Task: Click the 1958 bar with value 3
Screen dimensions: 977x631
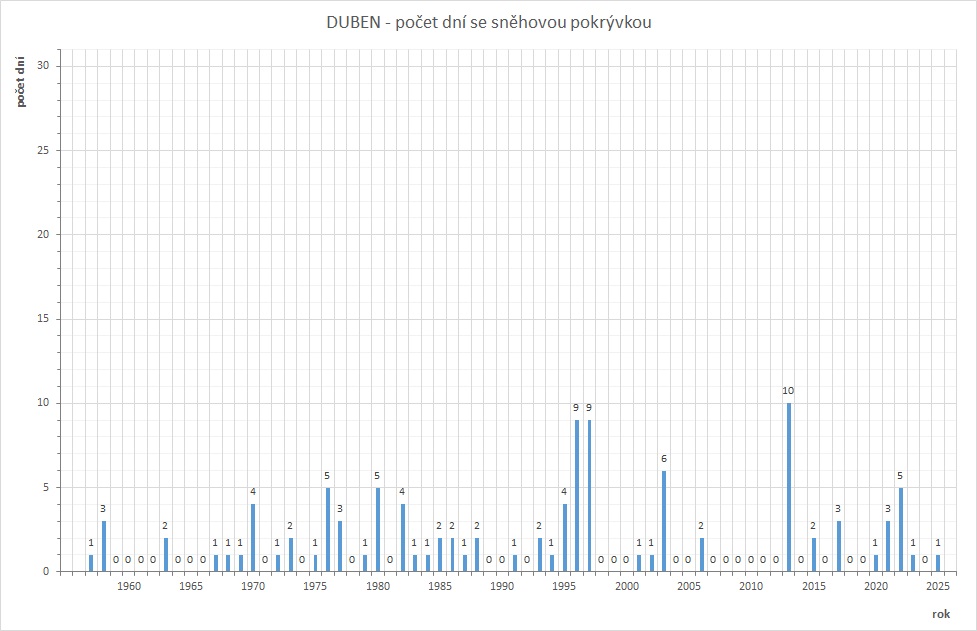Action: pos(103,546)
